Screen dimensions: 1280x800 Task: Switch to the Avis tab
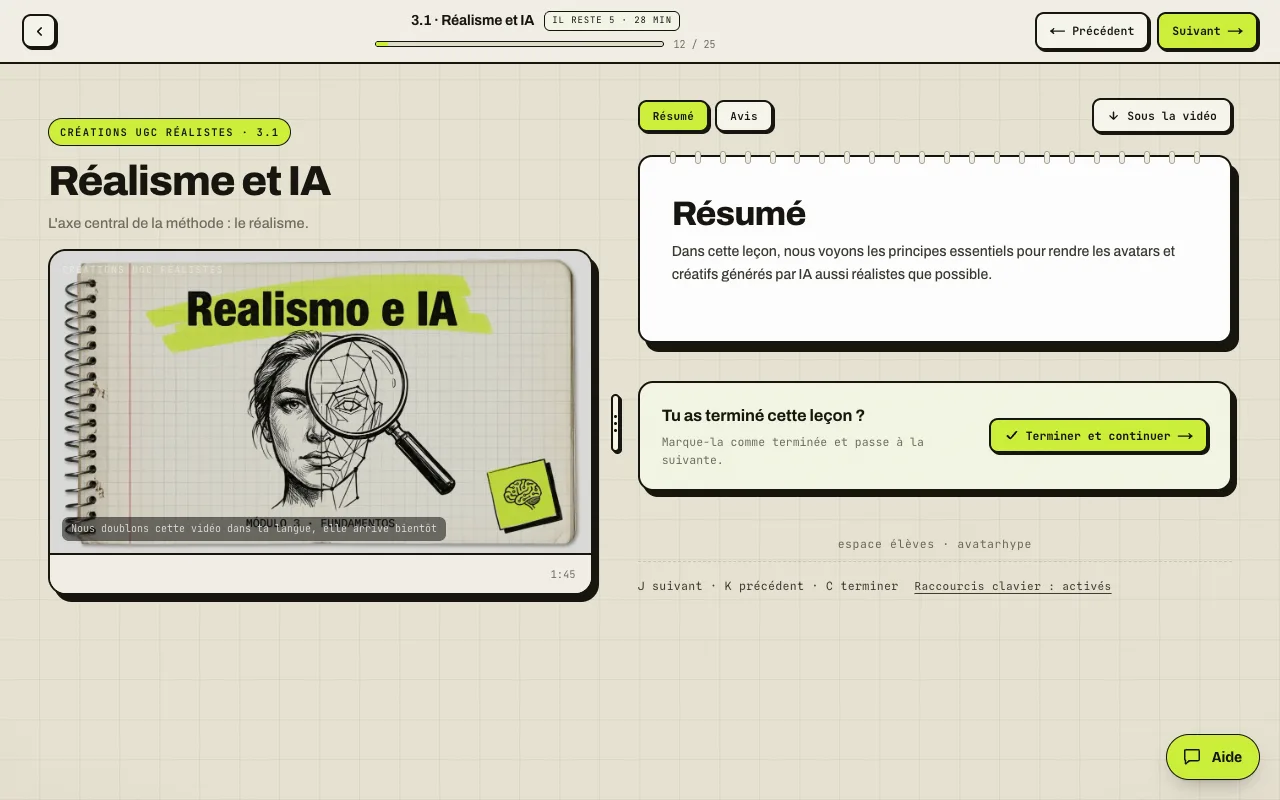pyautogui.click(x=743, y=116)
